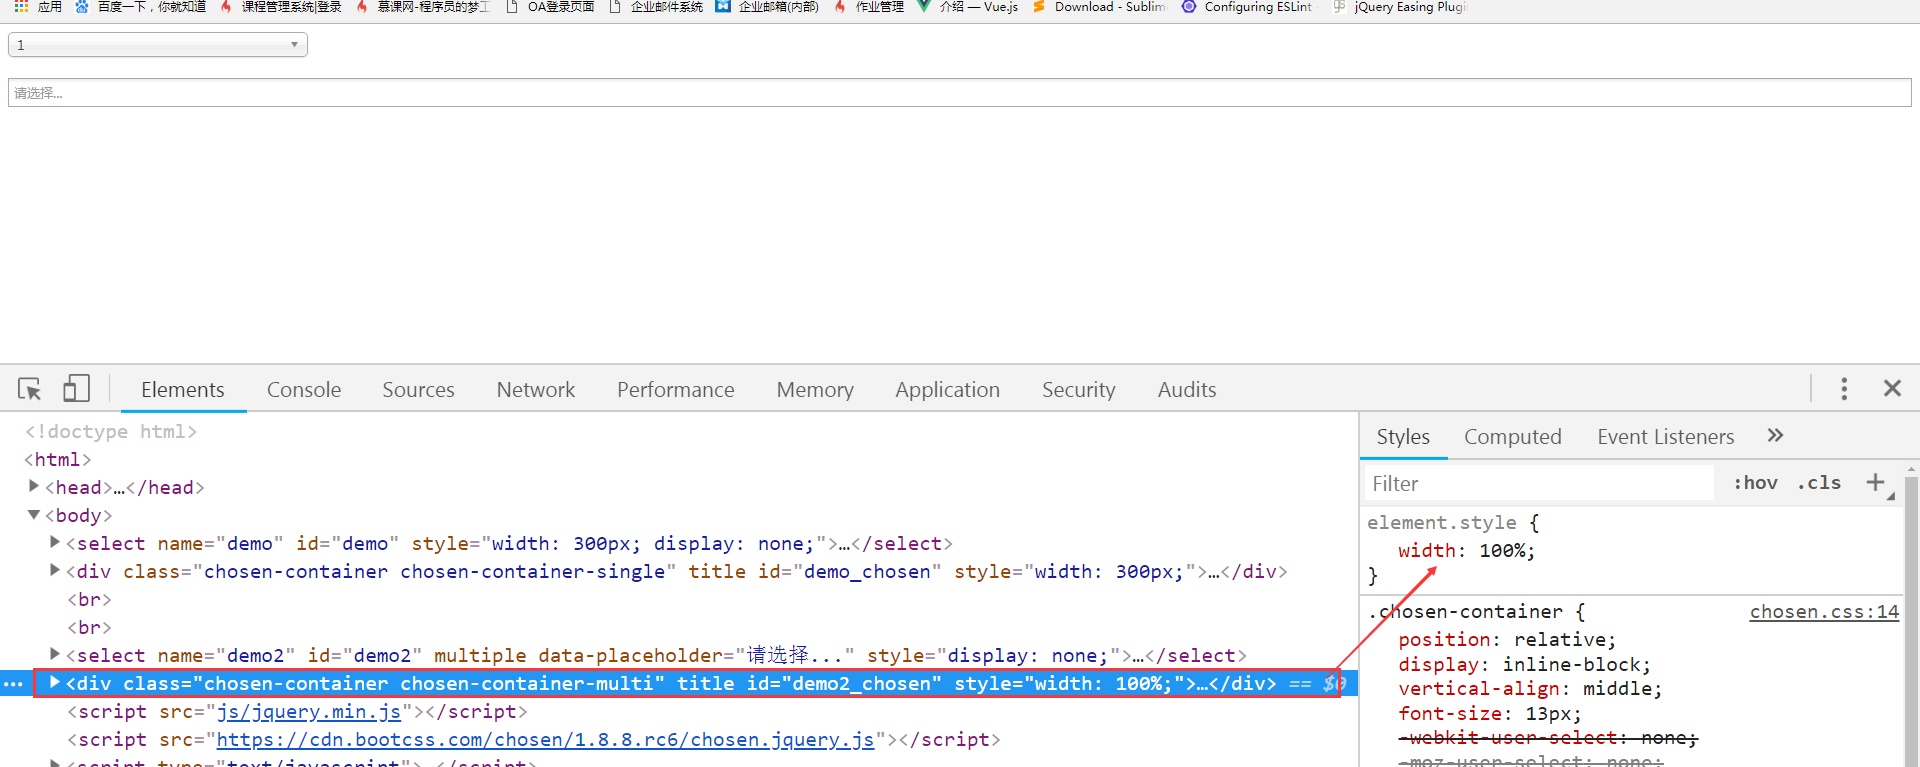Select the <!doctype html> line
This screenshot has width=1920, height=767.
111,432
